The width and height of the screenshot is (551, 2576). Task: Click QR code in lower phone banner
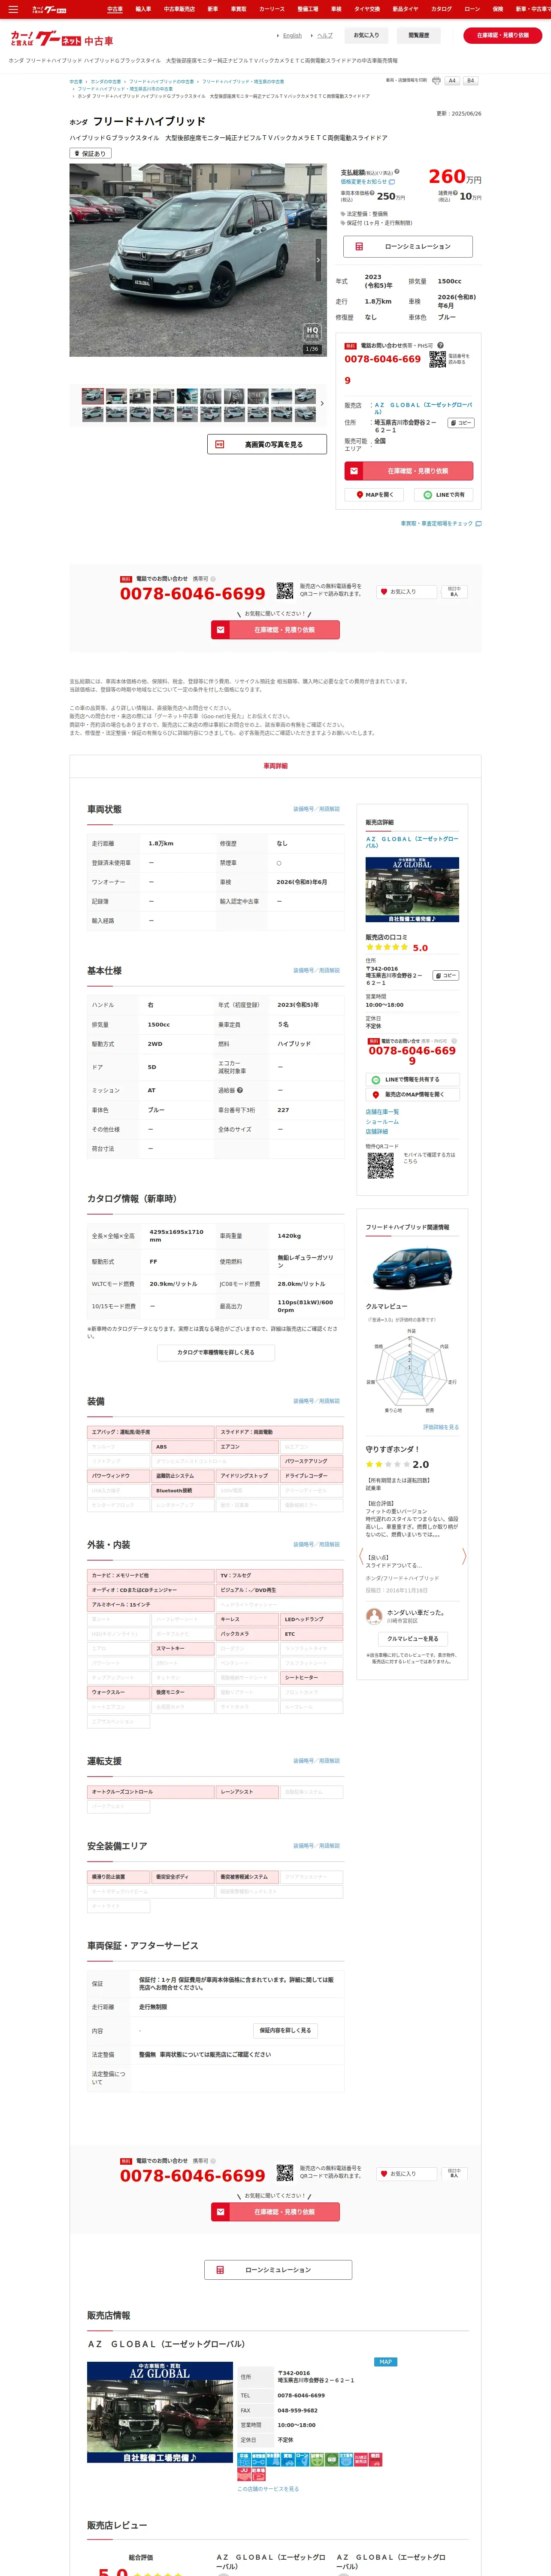point(285,2173)
